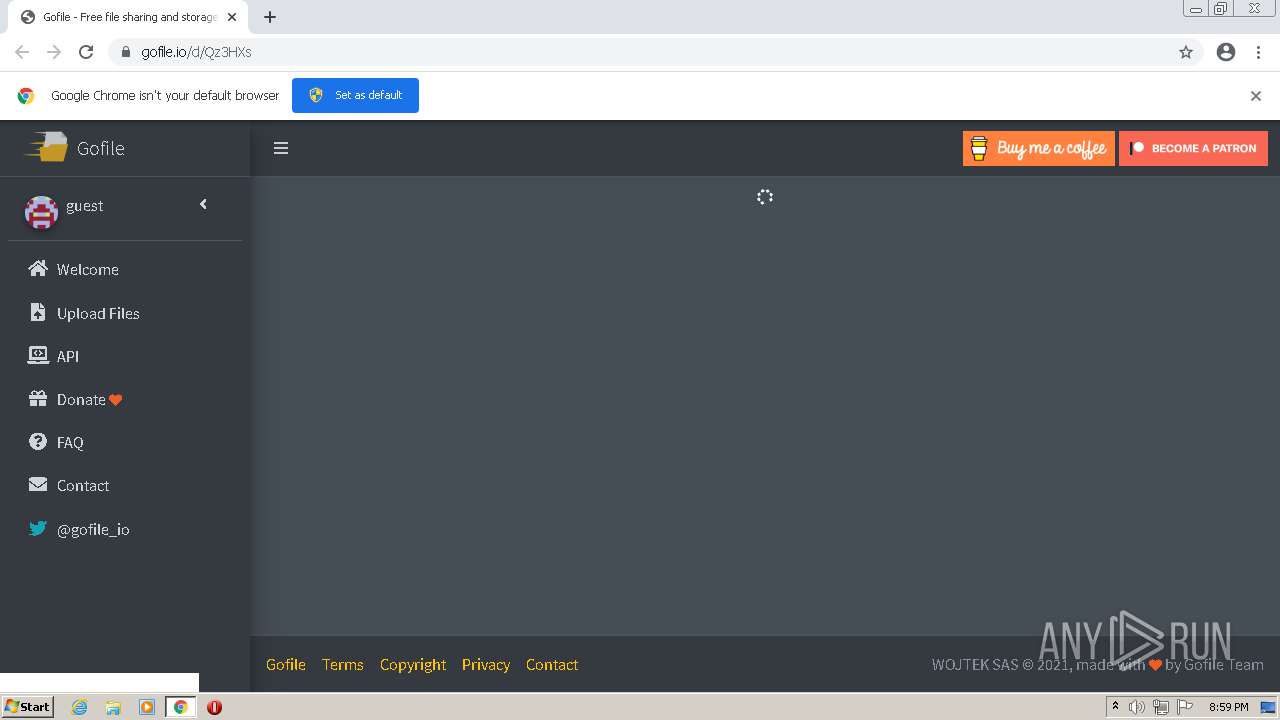This screenshot has width=1280, height=720.
Task: Reload the gofile.io page
Action: tap(86, 52)
